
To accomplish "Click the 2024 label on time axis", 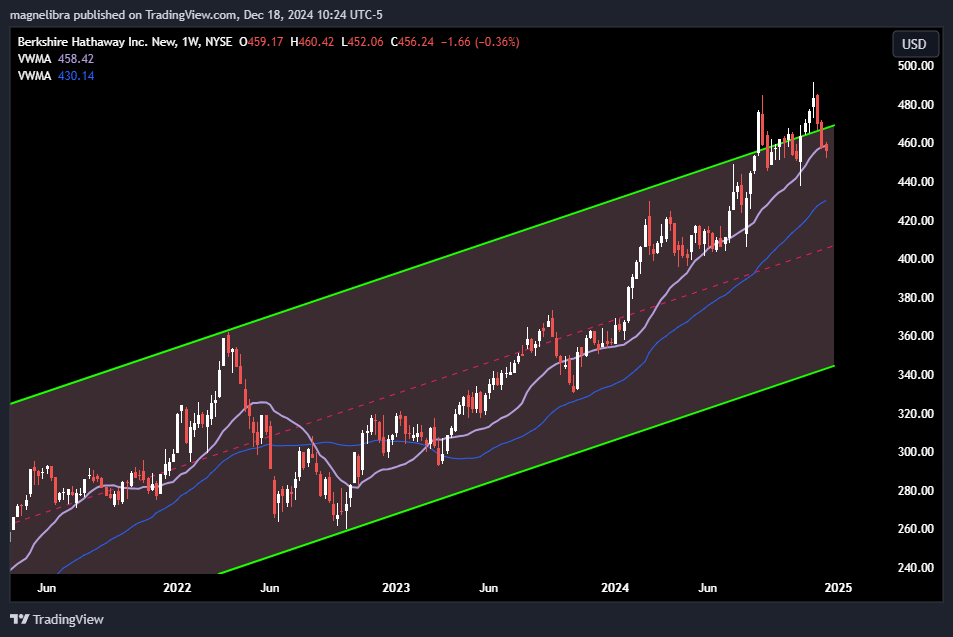I will [614, 588].
